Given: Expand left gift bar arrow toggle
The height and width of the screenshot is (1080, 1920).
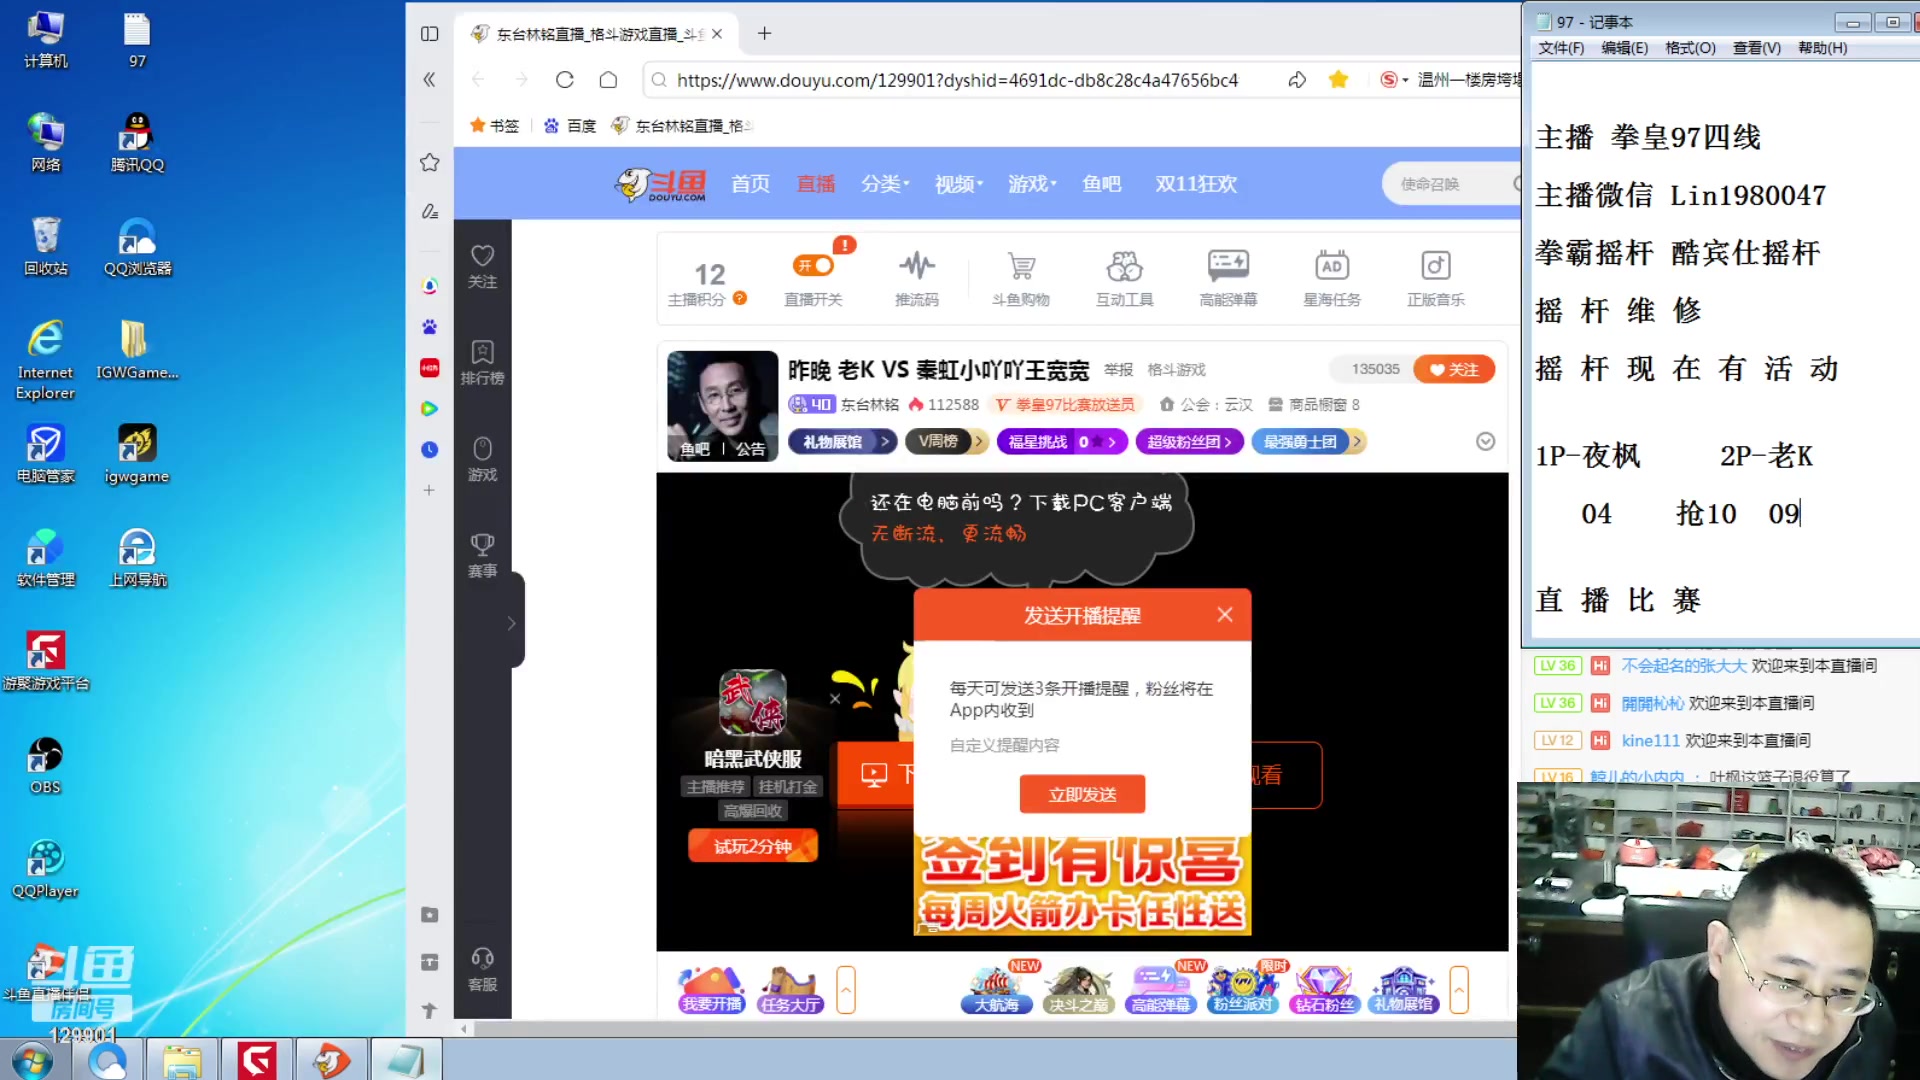Looking at the screenshot, I should tap(846, 990).
